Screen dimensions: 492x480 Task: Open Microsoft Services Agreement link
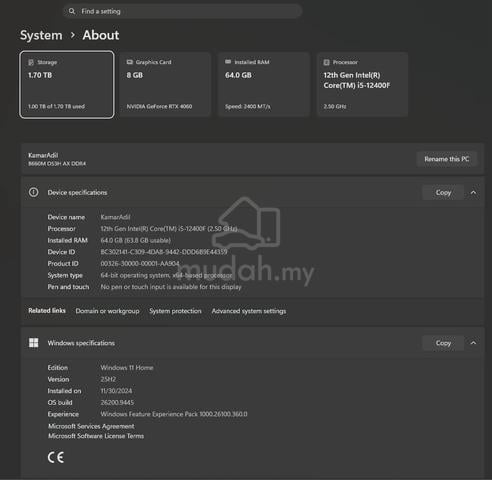coord(91,426)
